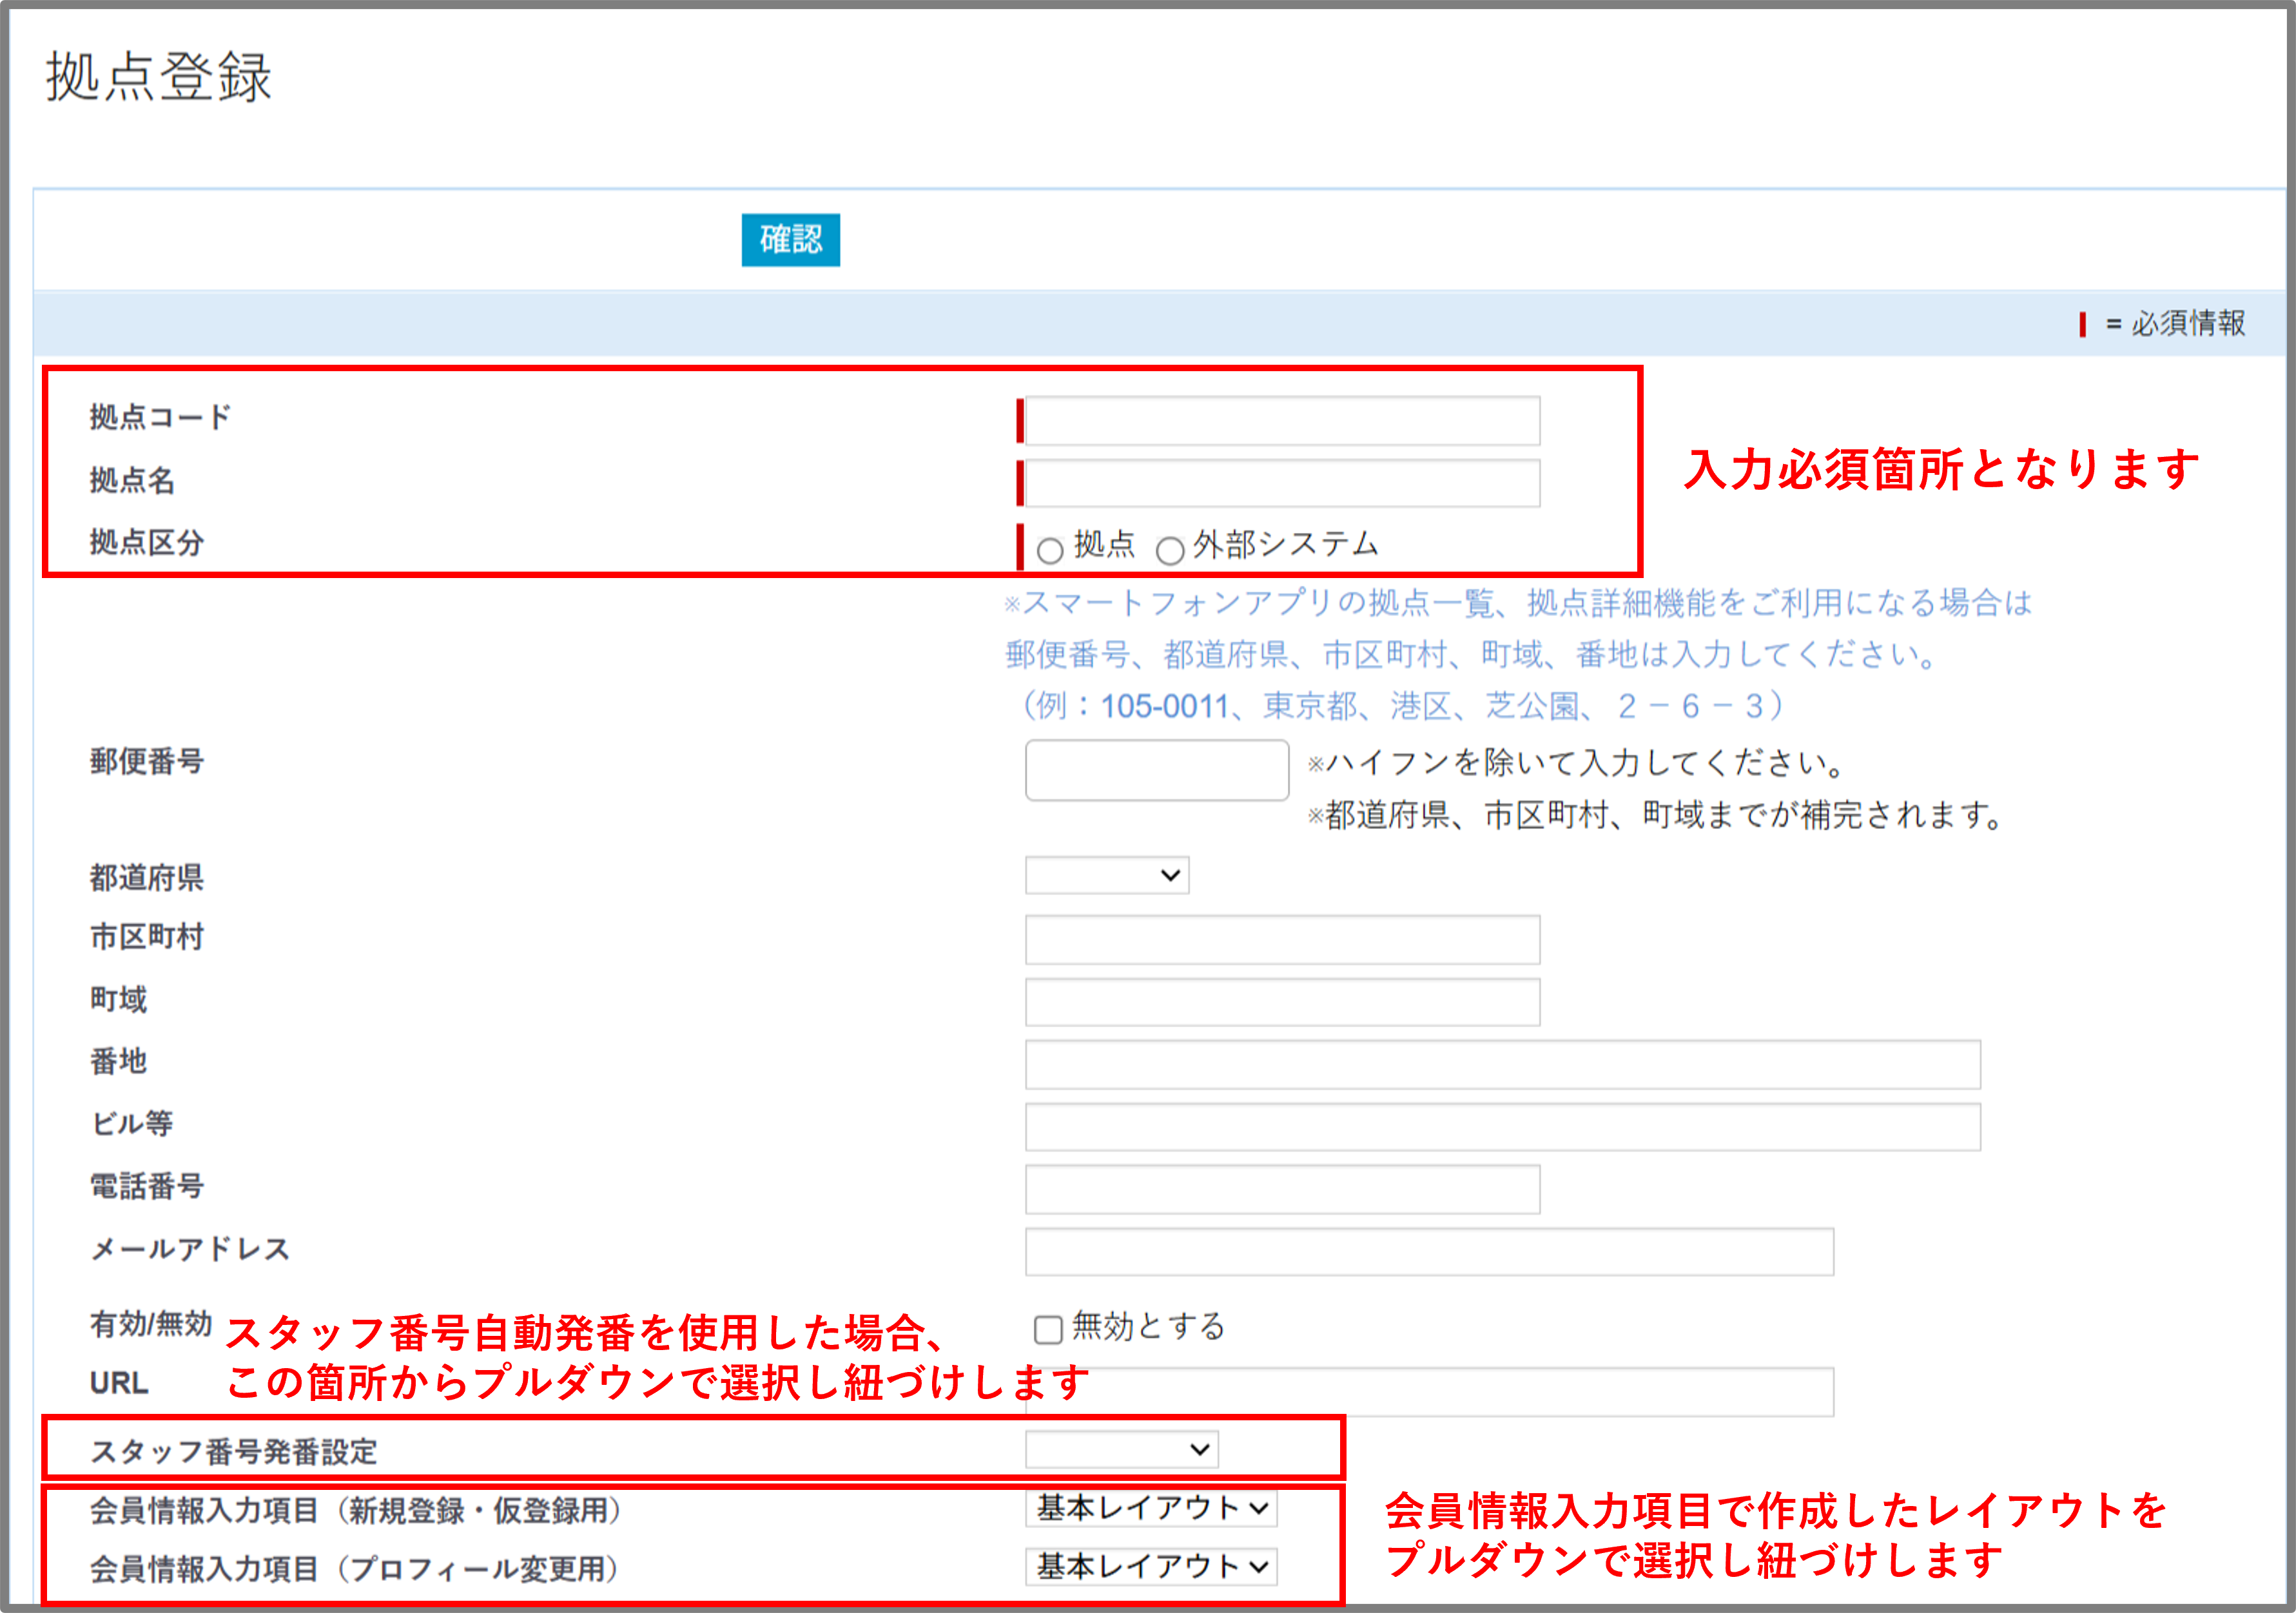
Task: Select the 拠点 radio button
Action: (x=1049, y=550)
